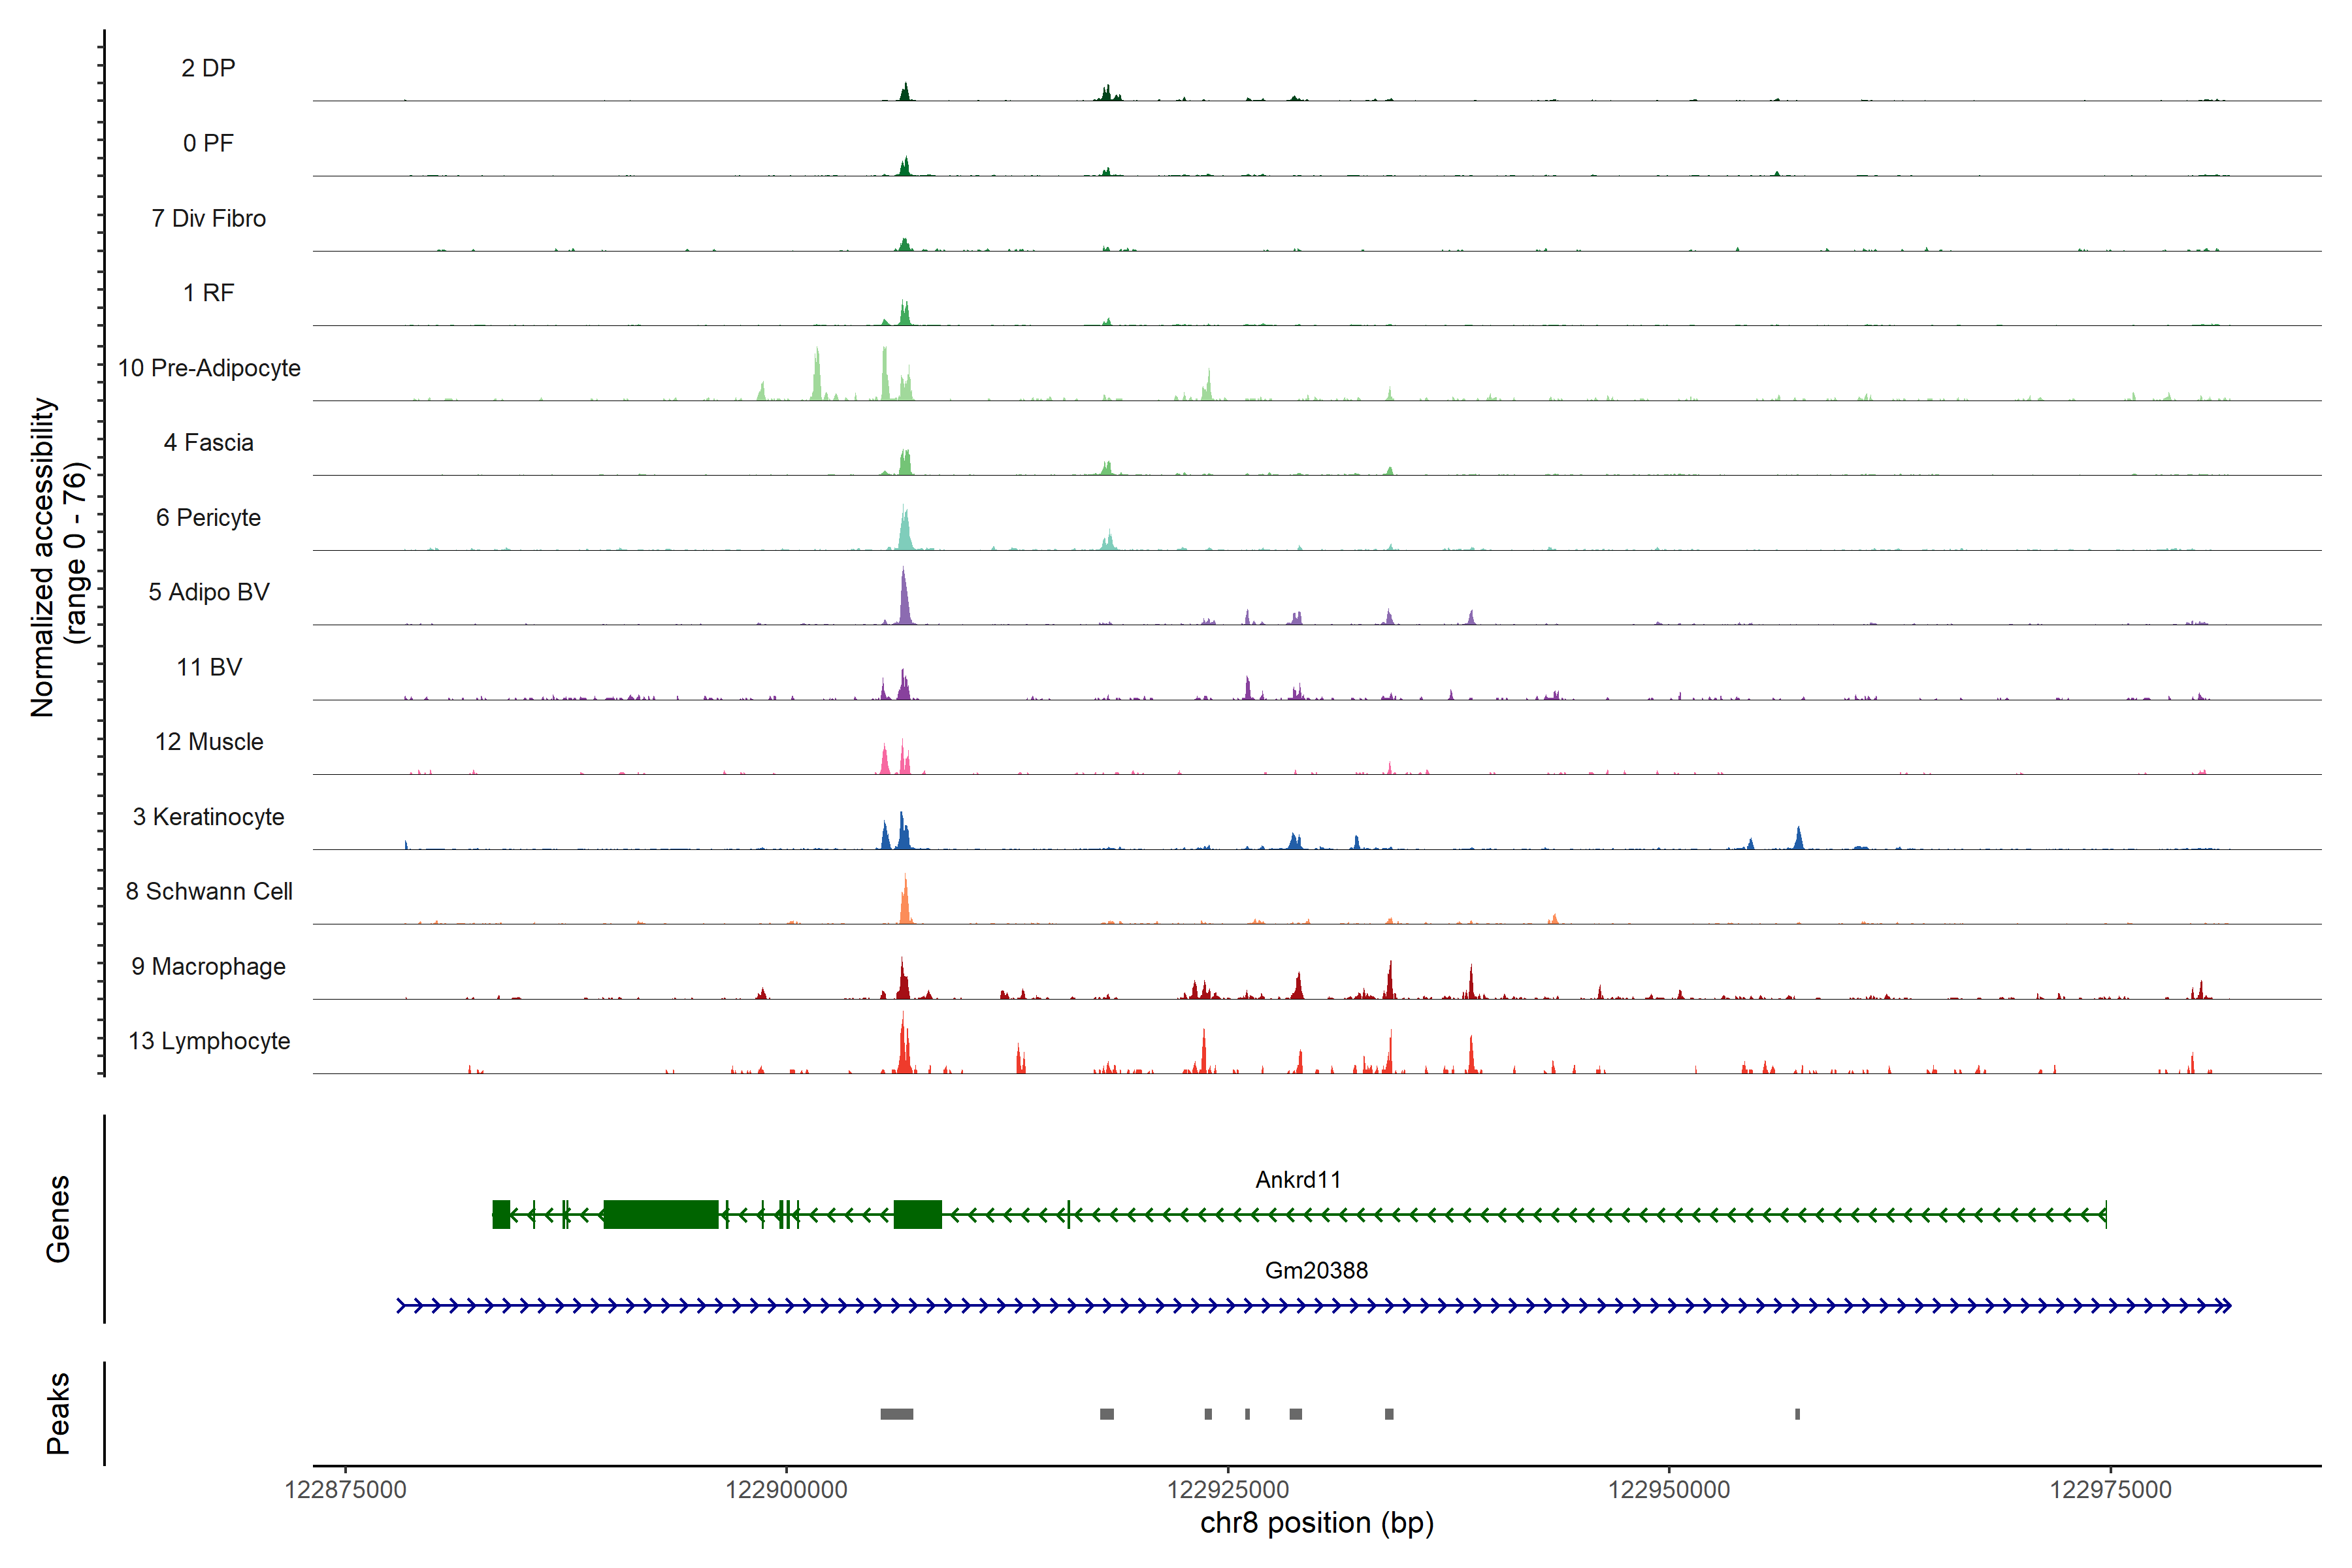Click the widest gray peak bar
The image size is (2352, 1568).
[x=896, y=1414]
